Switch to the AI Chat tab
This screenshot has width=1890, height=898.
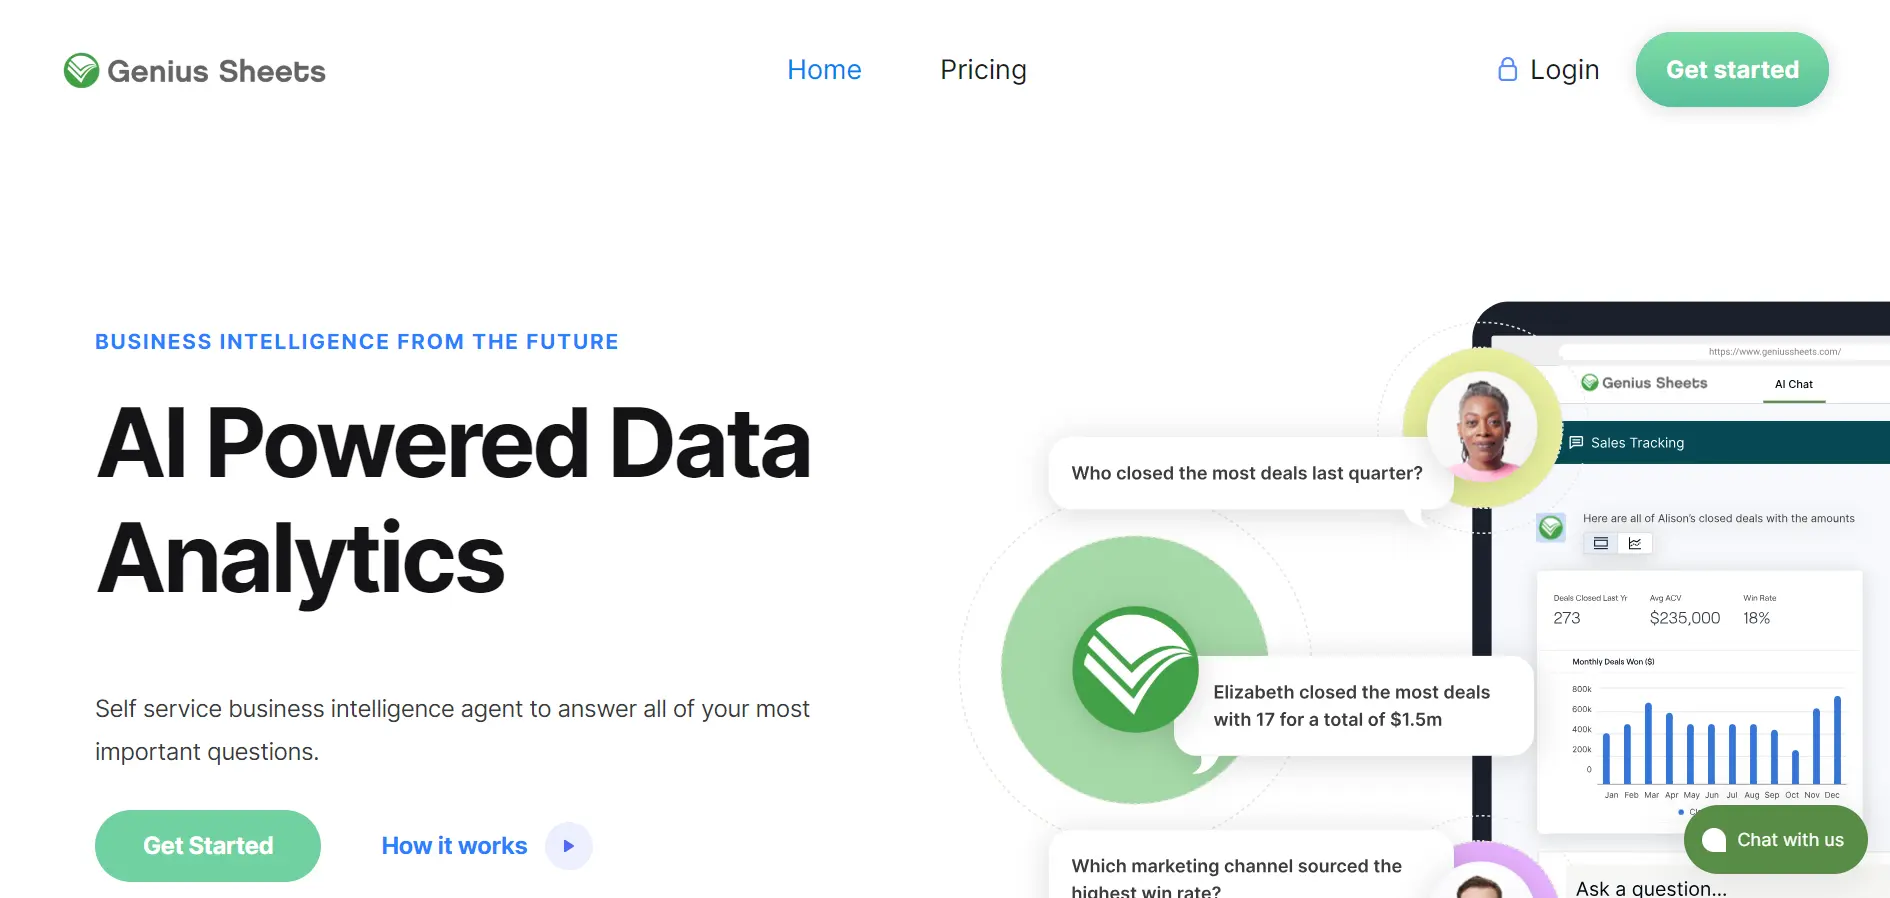pyautogui.click(x=1794, y=384)
